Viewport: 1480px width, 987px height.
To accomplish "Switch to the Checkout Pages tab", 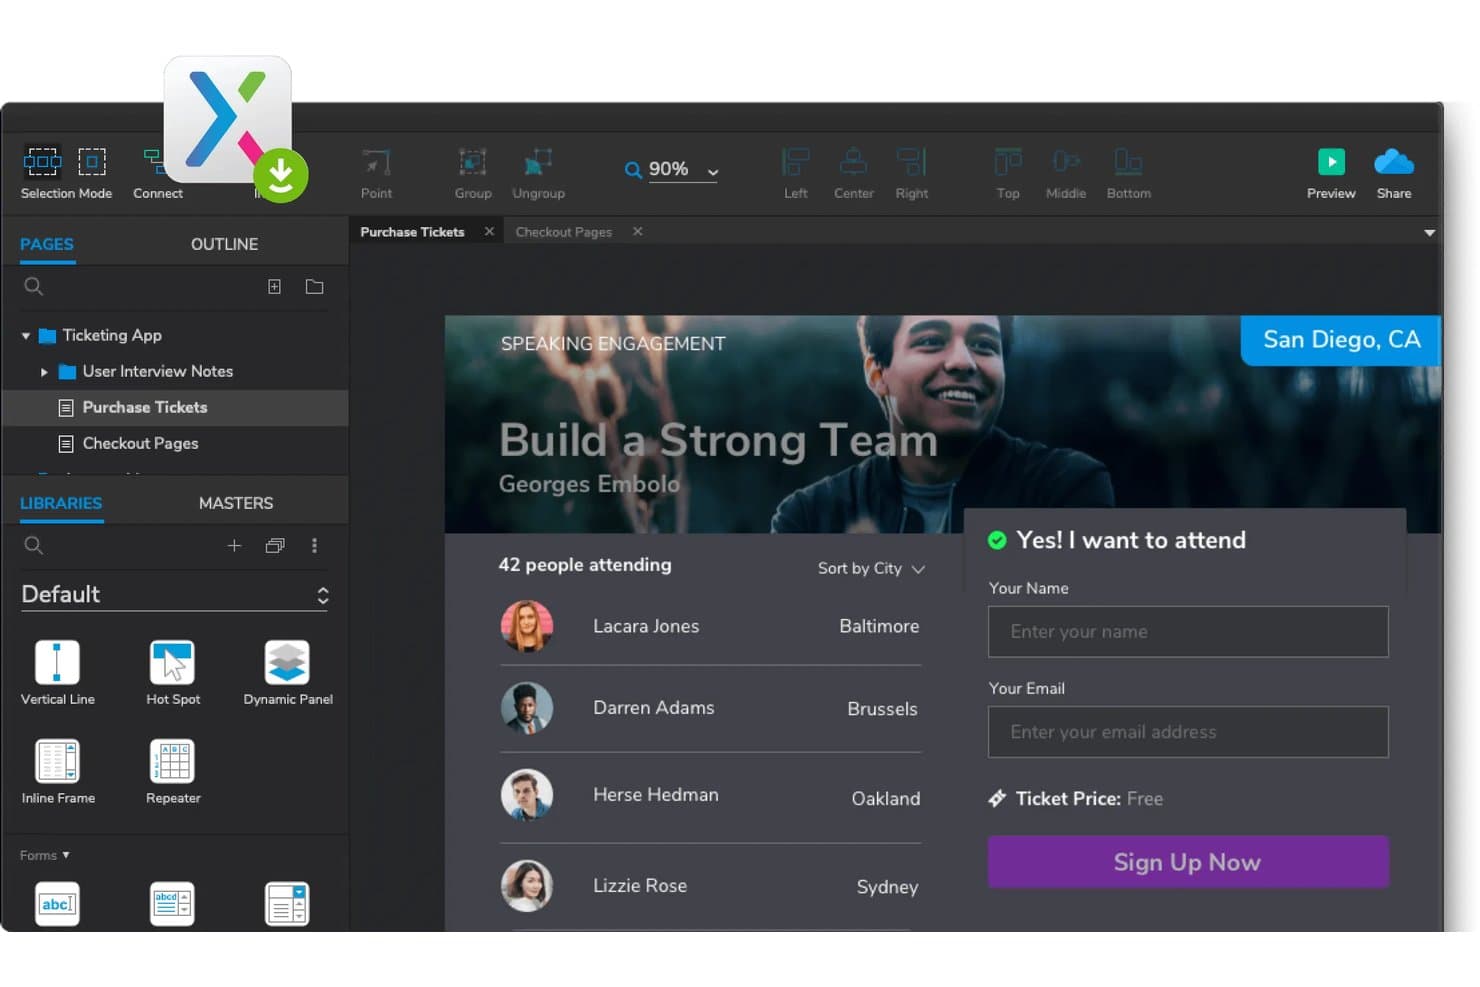I will coord(563,232).
